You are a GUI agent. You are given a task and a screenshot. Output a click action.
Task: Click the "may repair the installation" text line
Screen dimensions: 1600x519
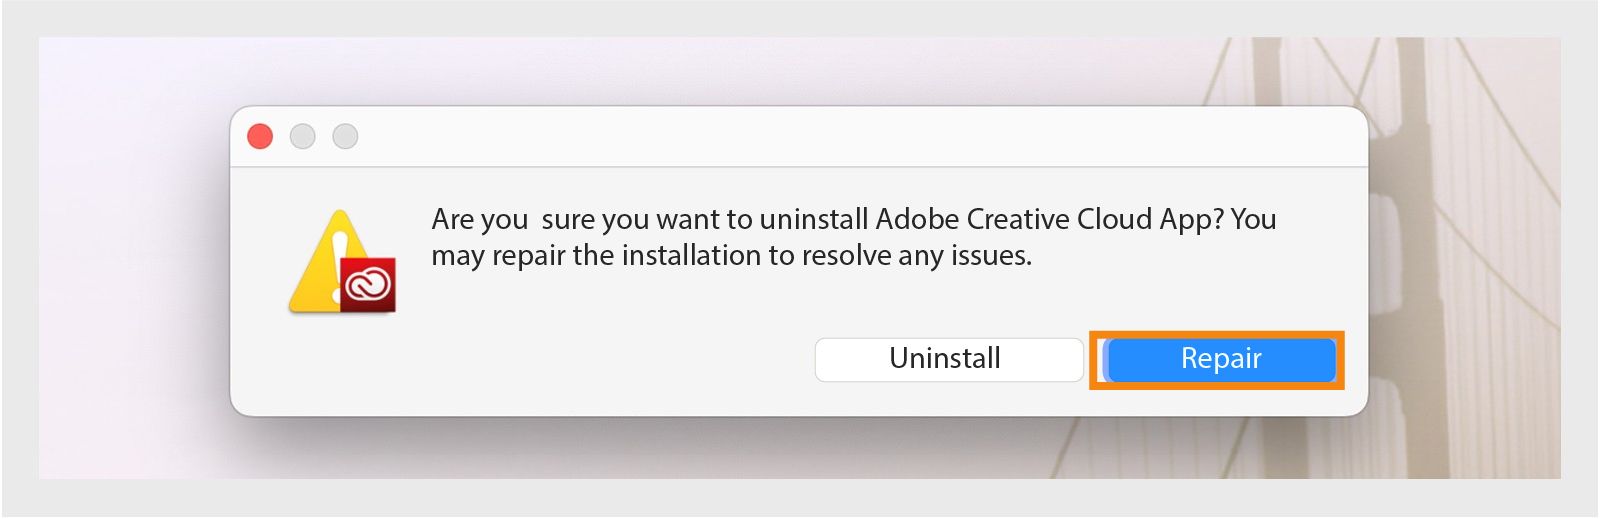731,256
